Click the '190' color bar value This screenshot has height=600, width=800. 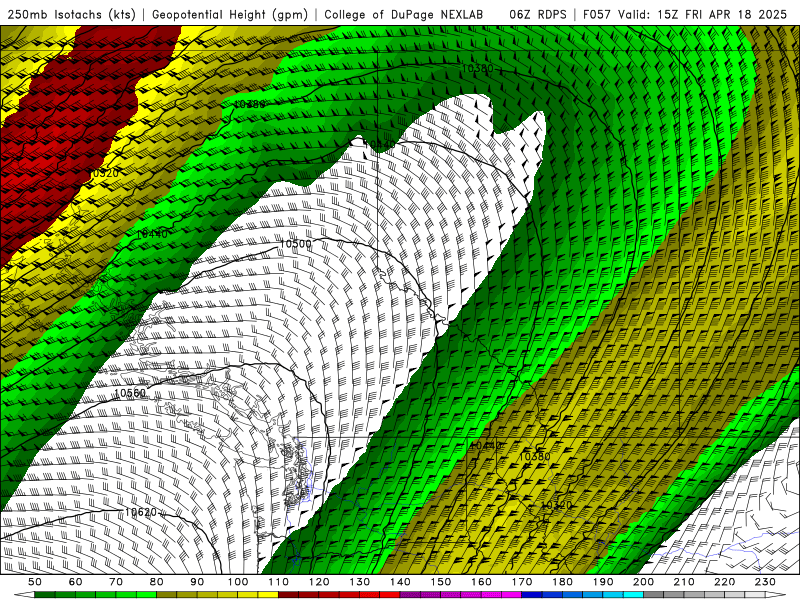[603, 582]
